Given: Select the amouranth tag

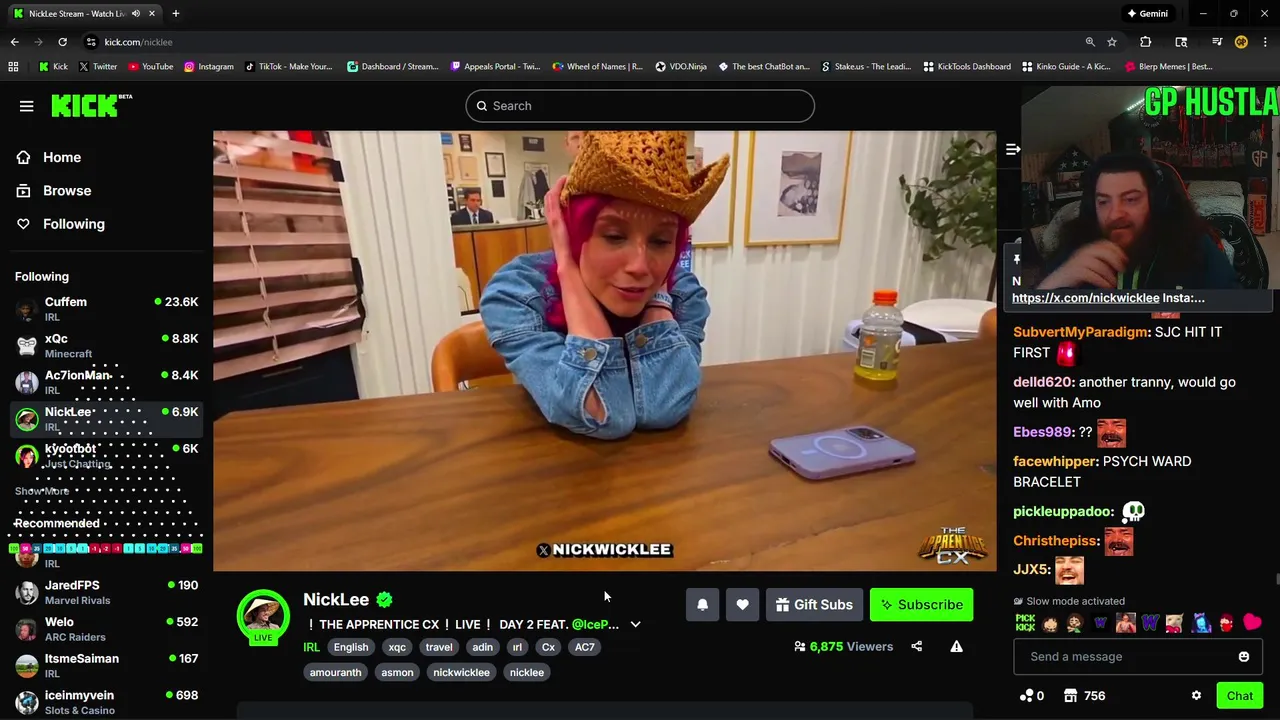Looking at the screenshot, I should click(335, 673).
